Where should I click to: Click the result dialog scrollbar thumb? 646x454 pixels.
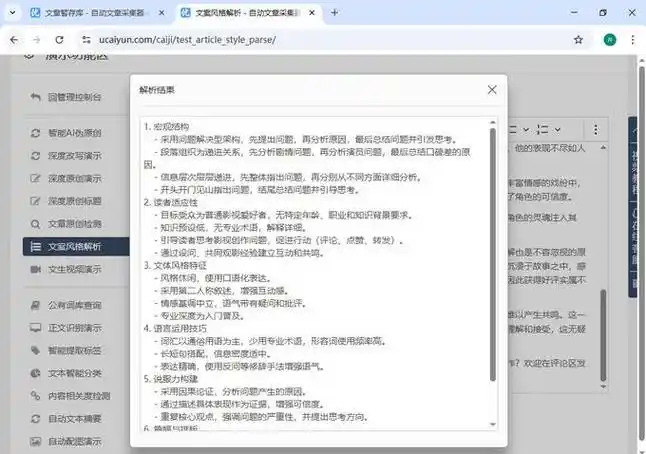pyautogui.click(x=492, y=254)
